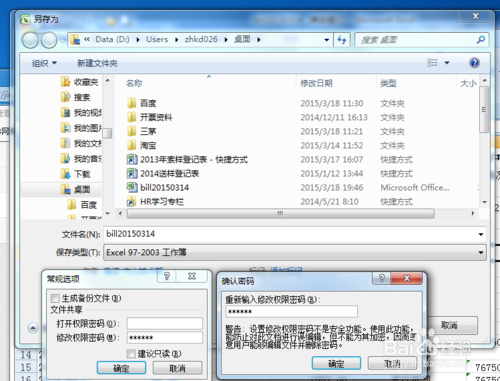500x381 pixels.
Task: Open the 三茅 folder
Action: click(142, 131)
